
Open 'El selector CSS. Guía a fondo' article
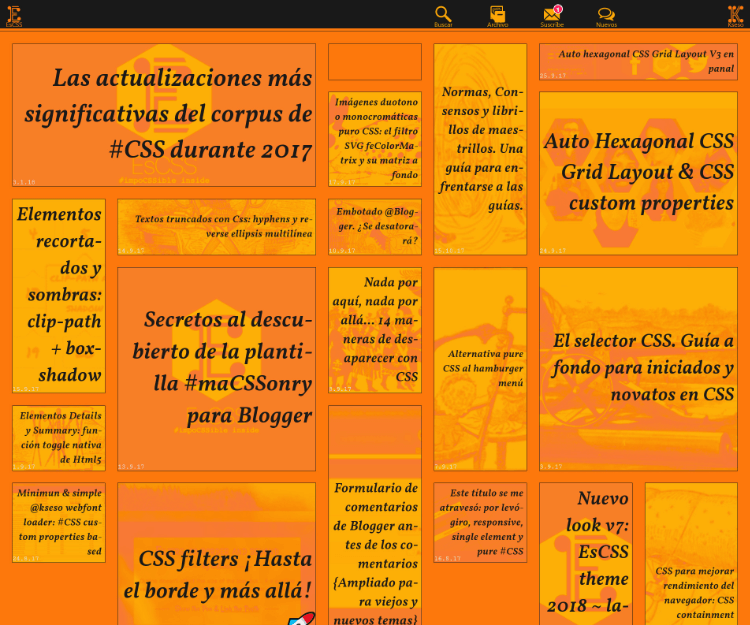click(638, 367)
